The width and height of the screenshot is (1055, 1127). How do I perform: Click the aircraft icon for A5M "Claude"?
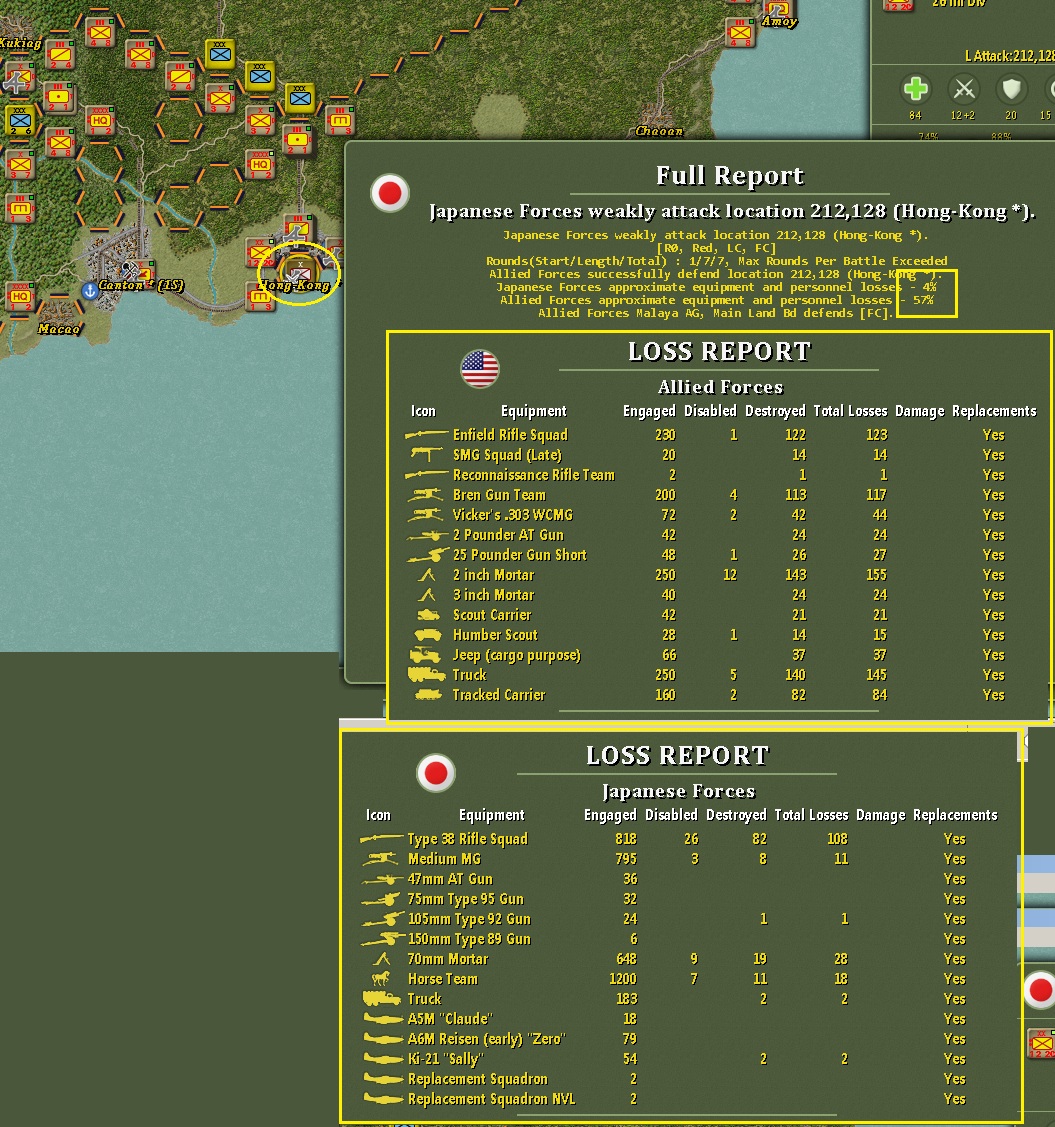click(x=383, y=1018)
